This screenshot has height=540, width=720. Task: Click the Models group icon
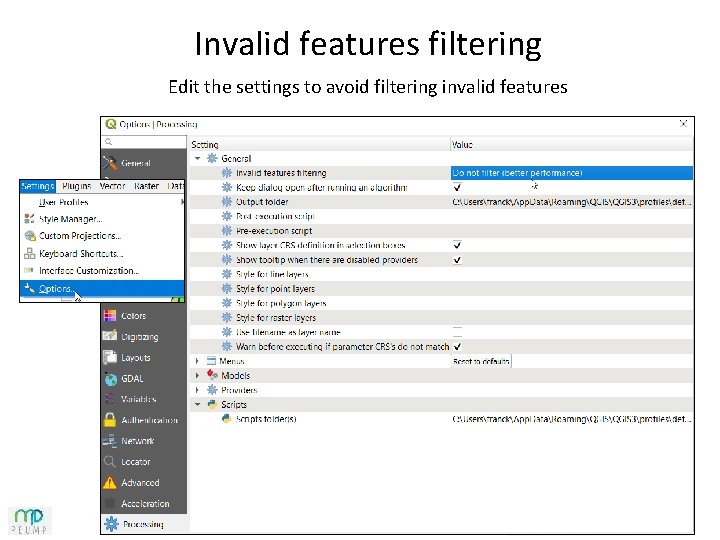point(212,375)
